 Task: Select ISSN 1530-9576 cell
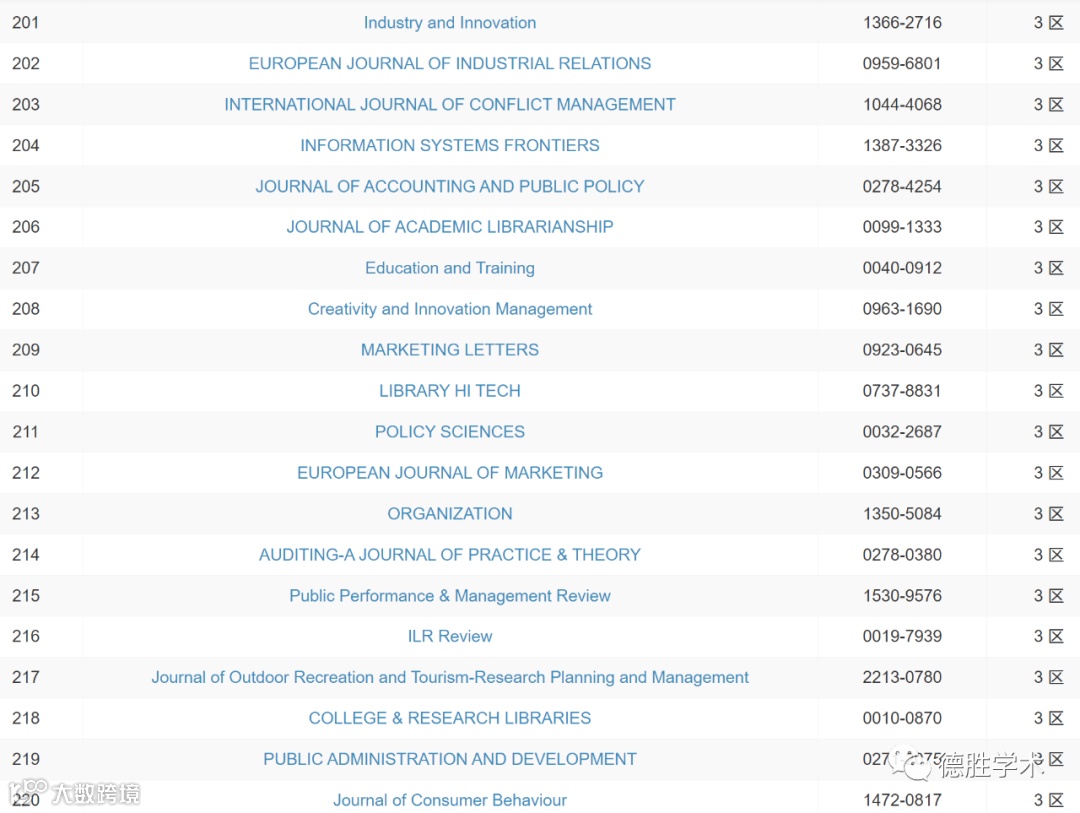pos(902,595)
